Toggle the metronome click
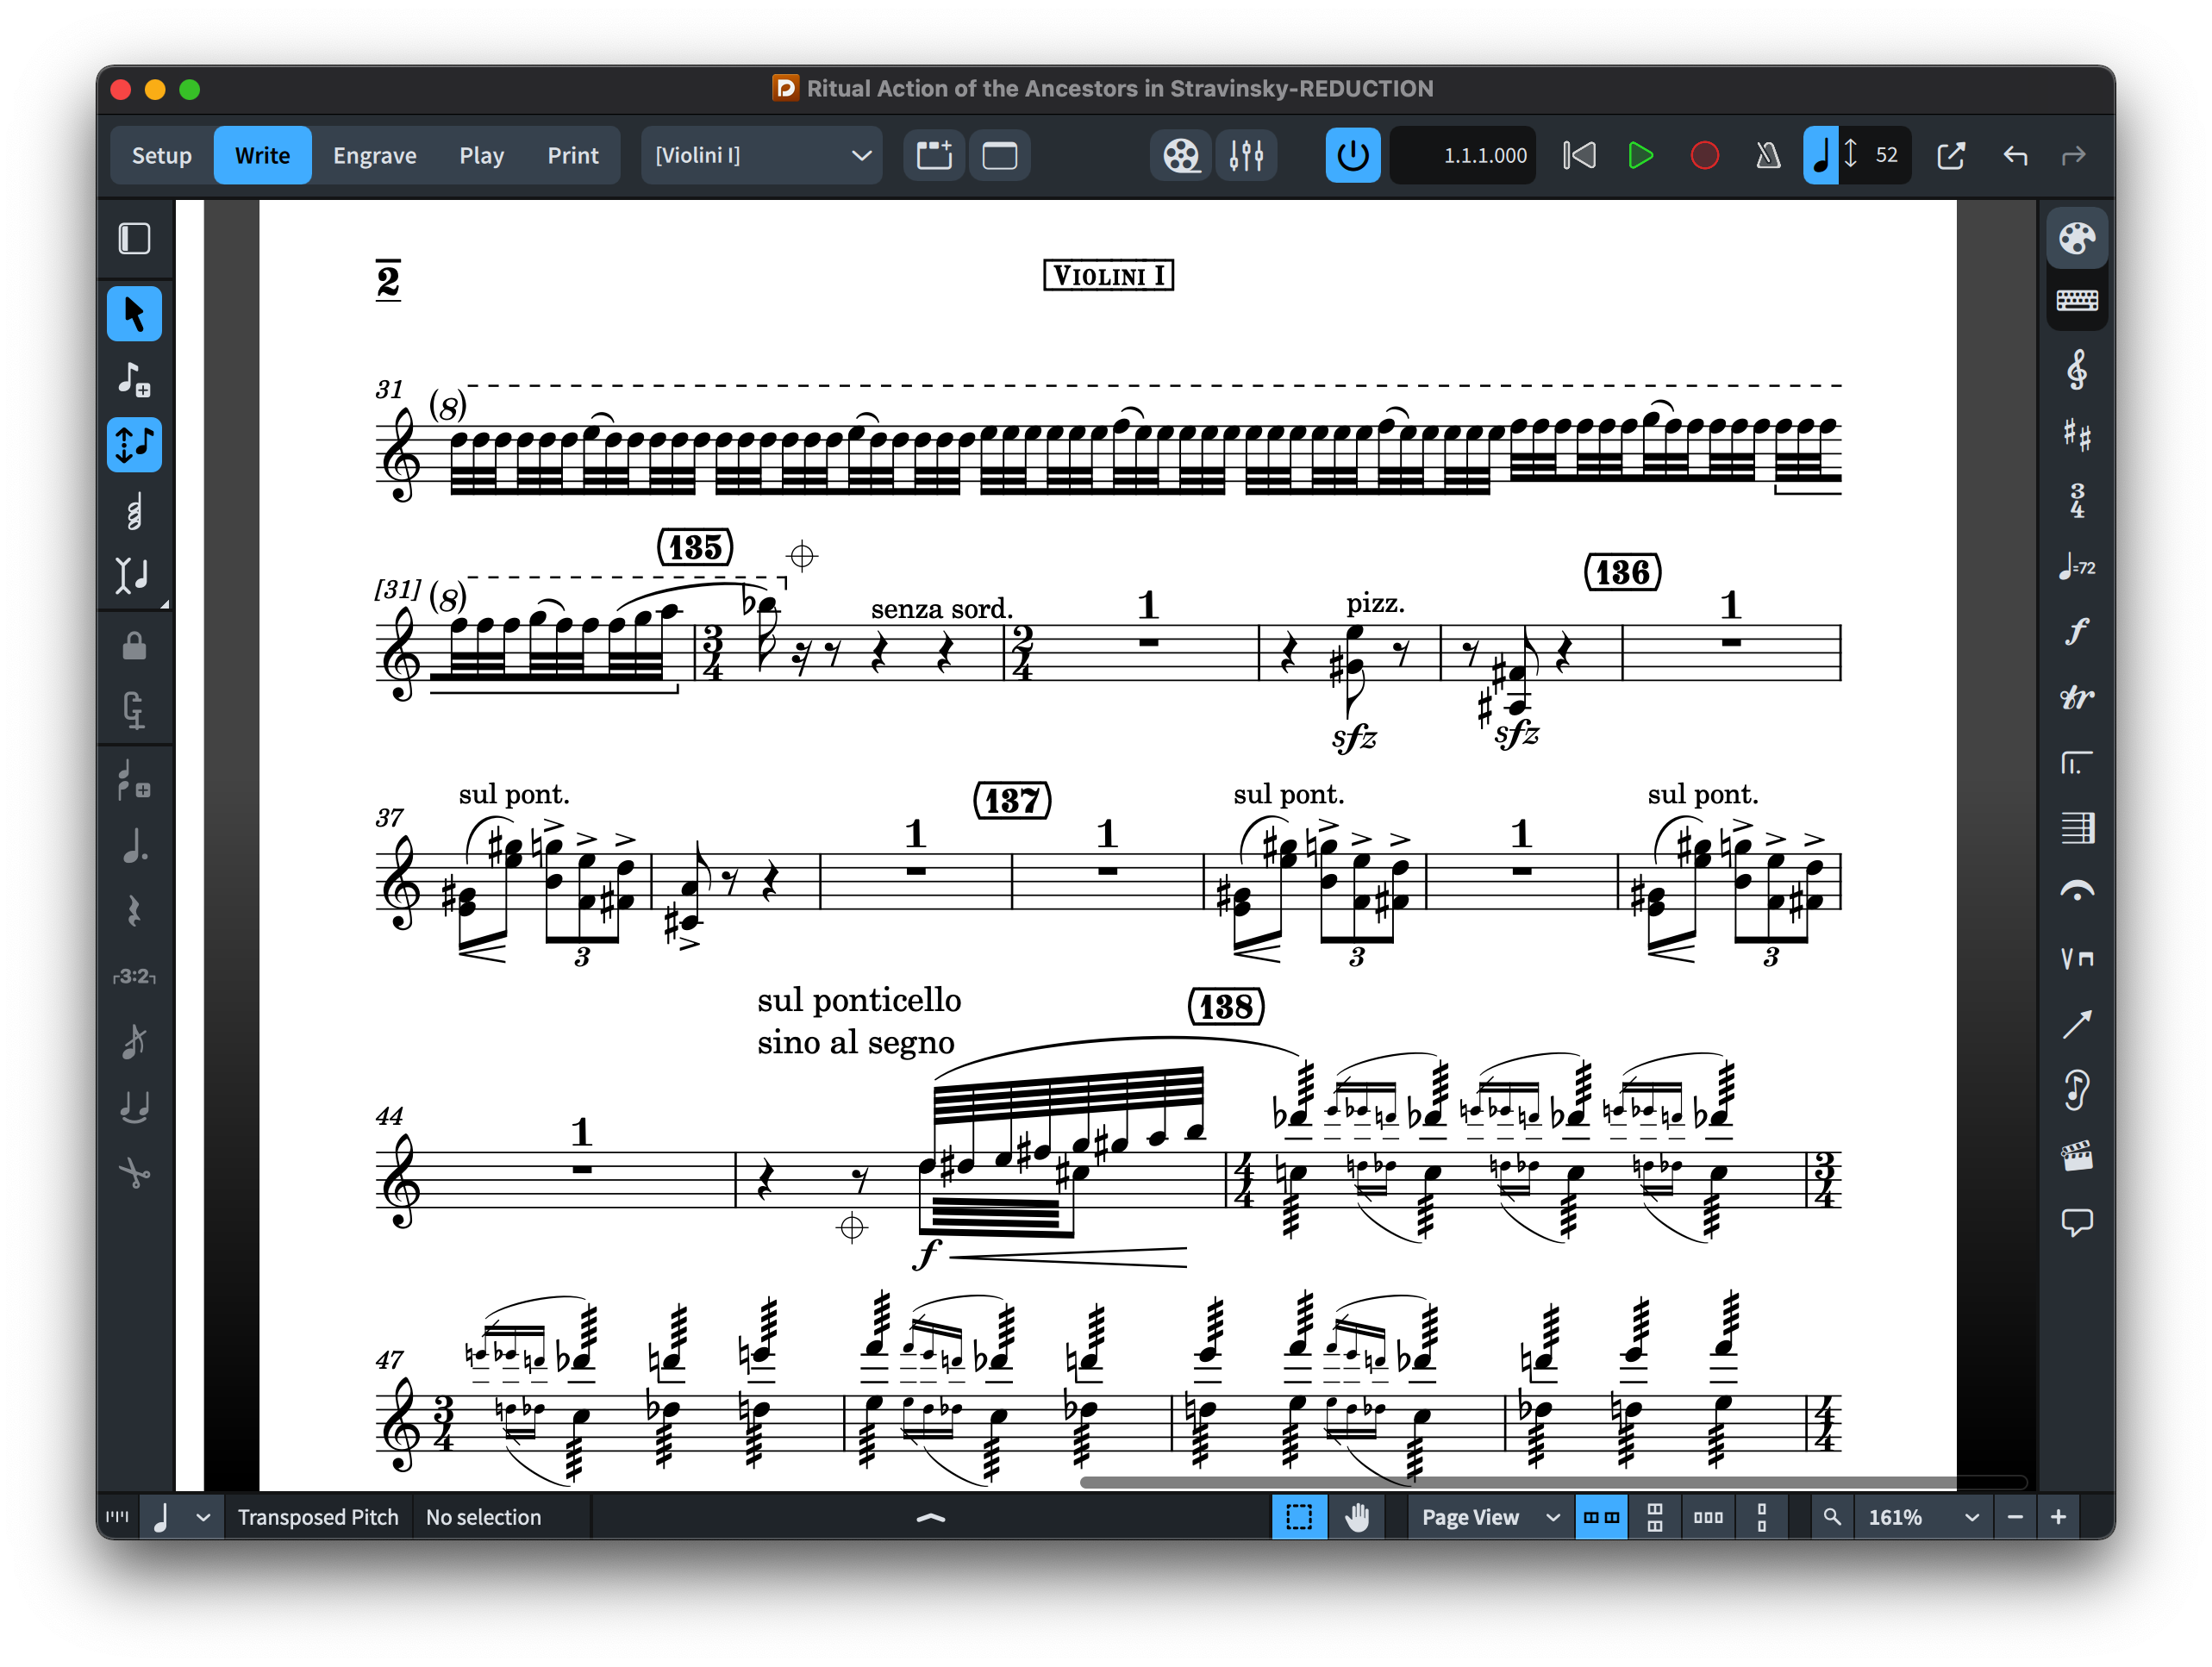Image resolution: width=2212 pixels, height=1667 pixels. pyautogui.click(x=1768, y=155)
